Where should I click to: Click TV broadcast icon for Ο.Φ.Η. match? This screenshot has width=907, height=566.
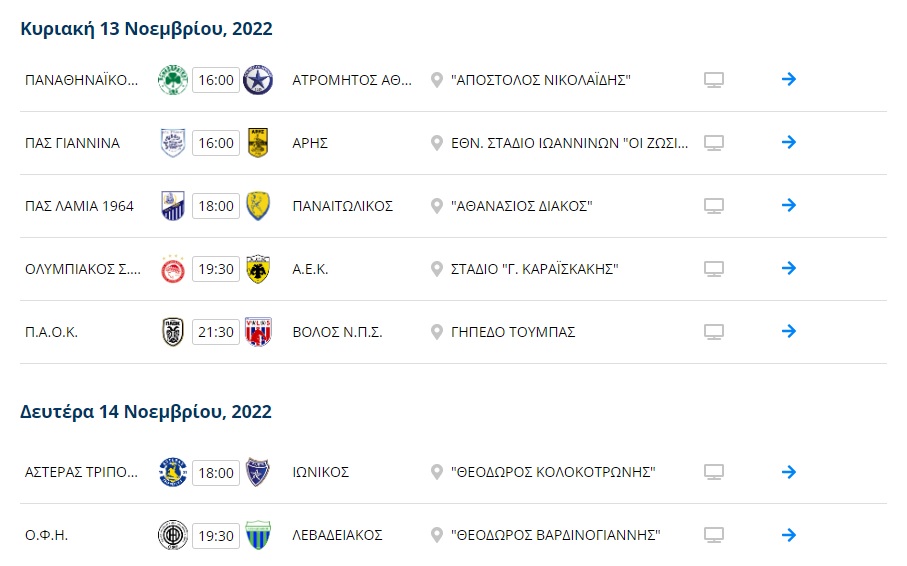click(713, 535)
